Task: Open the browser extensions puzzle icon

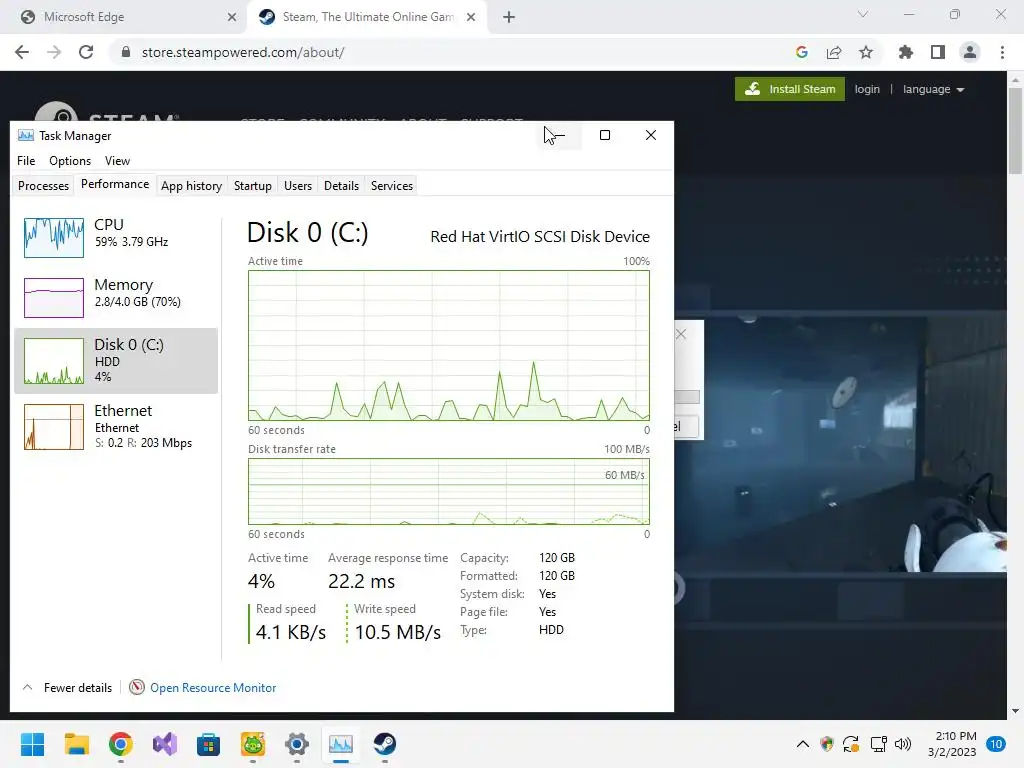Action: [906, 52]
